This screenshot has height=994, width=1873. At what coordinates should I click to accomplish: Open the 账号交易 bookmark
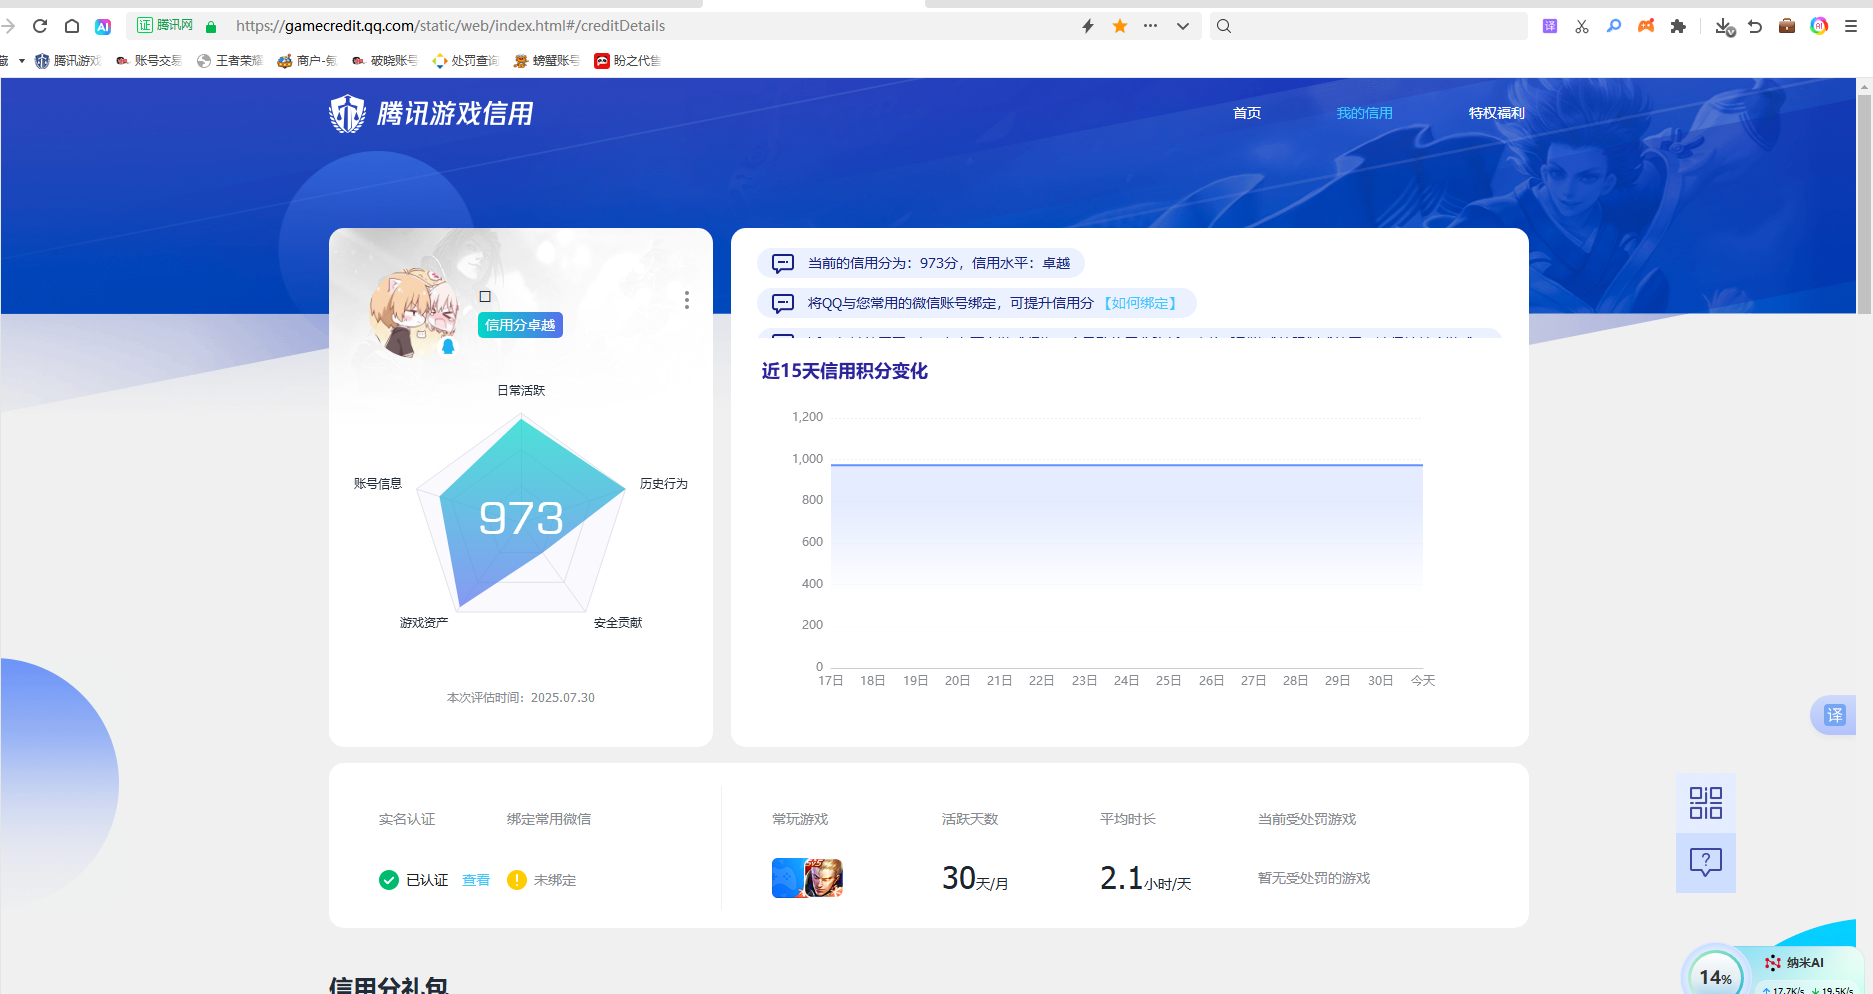click(x=149, y=61)
